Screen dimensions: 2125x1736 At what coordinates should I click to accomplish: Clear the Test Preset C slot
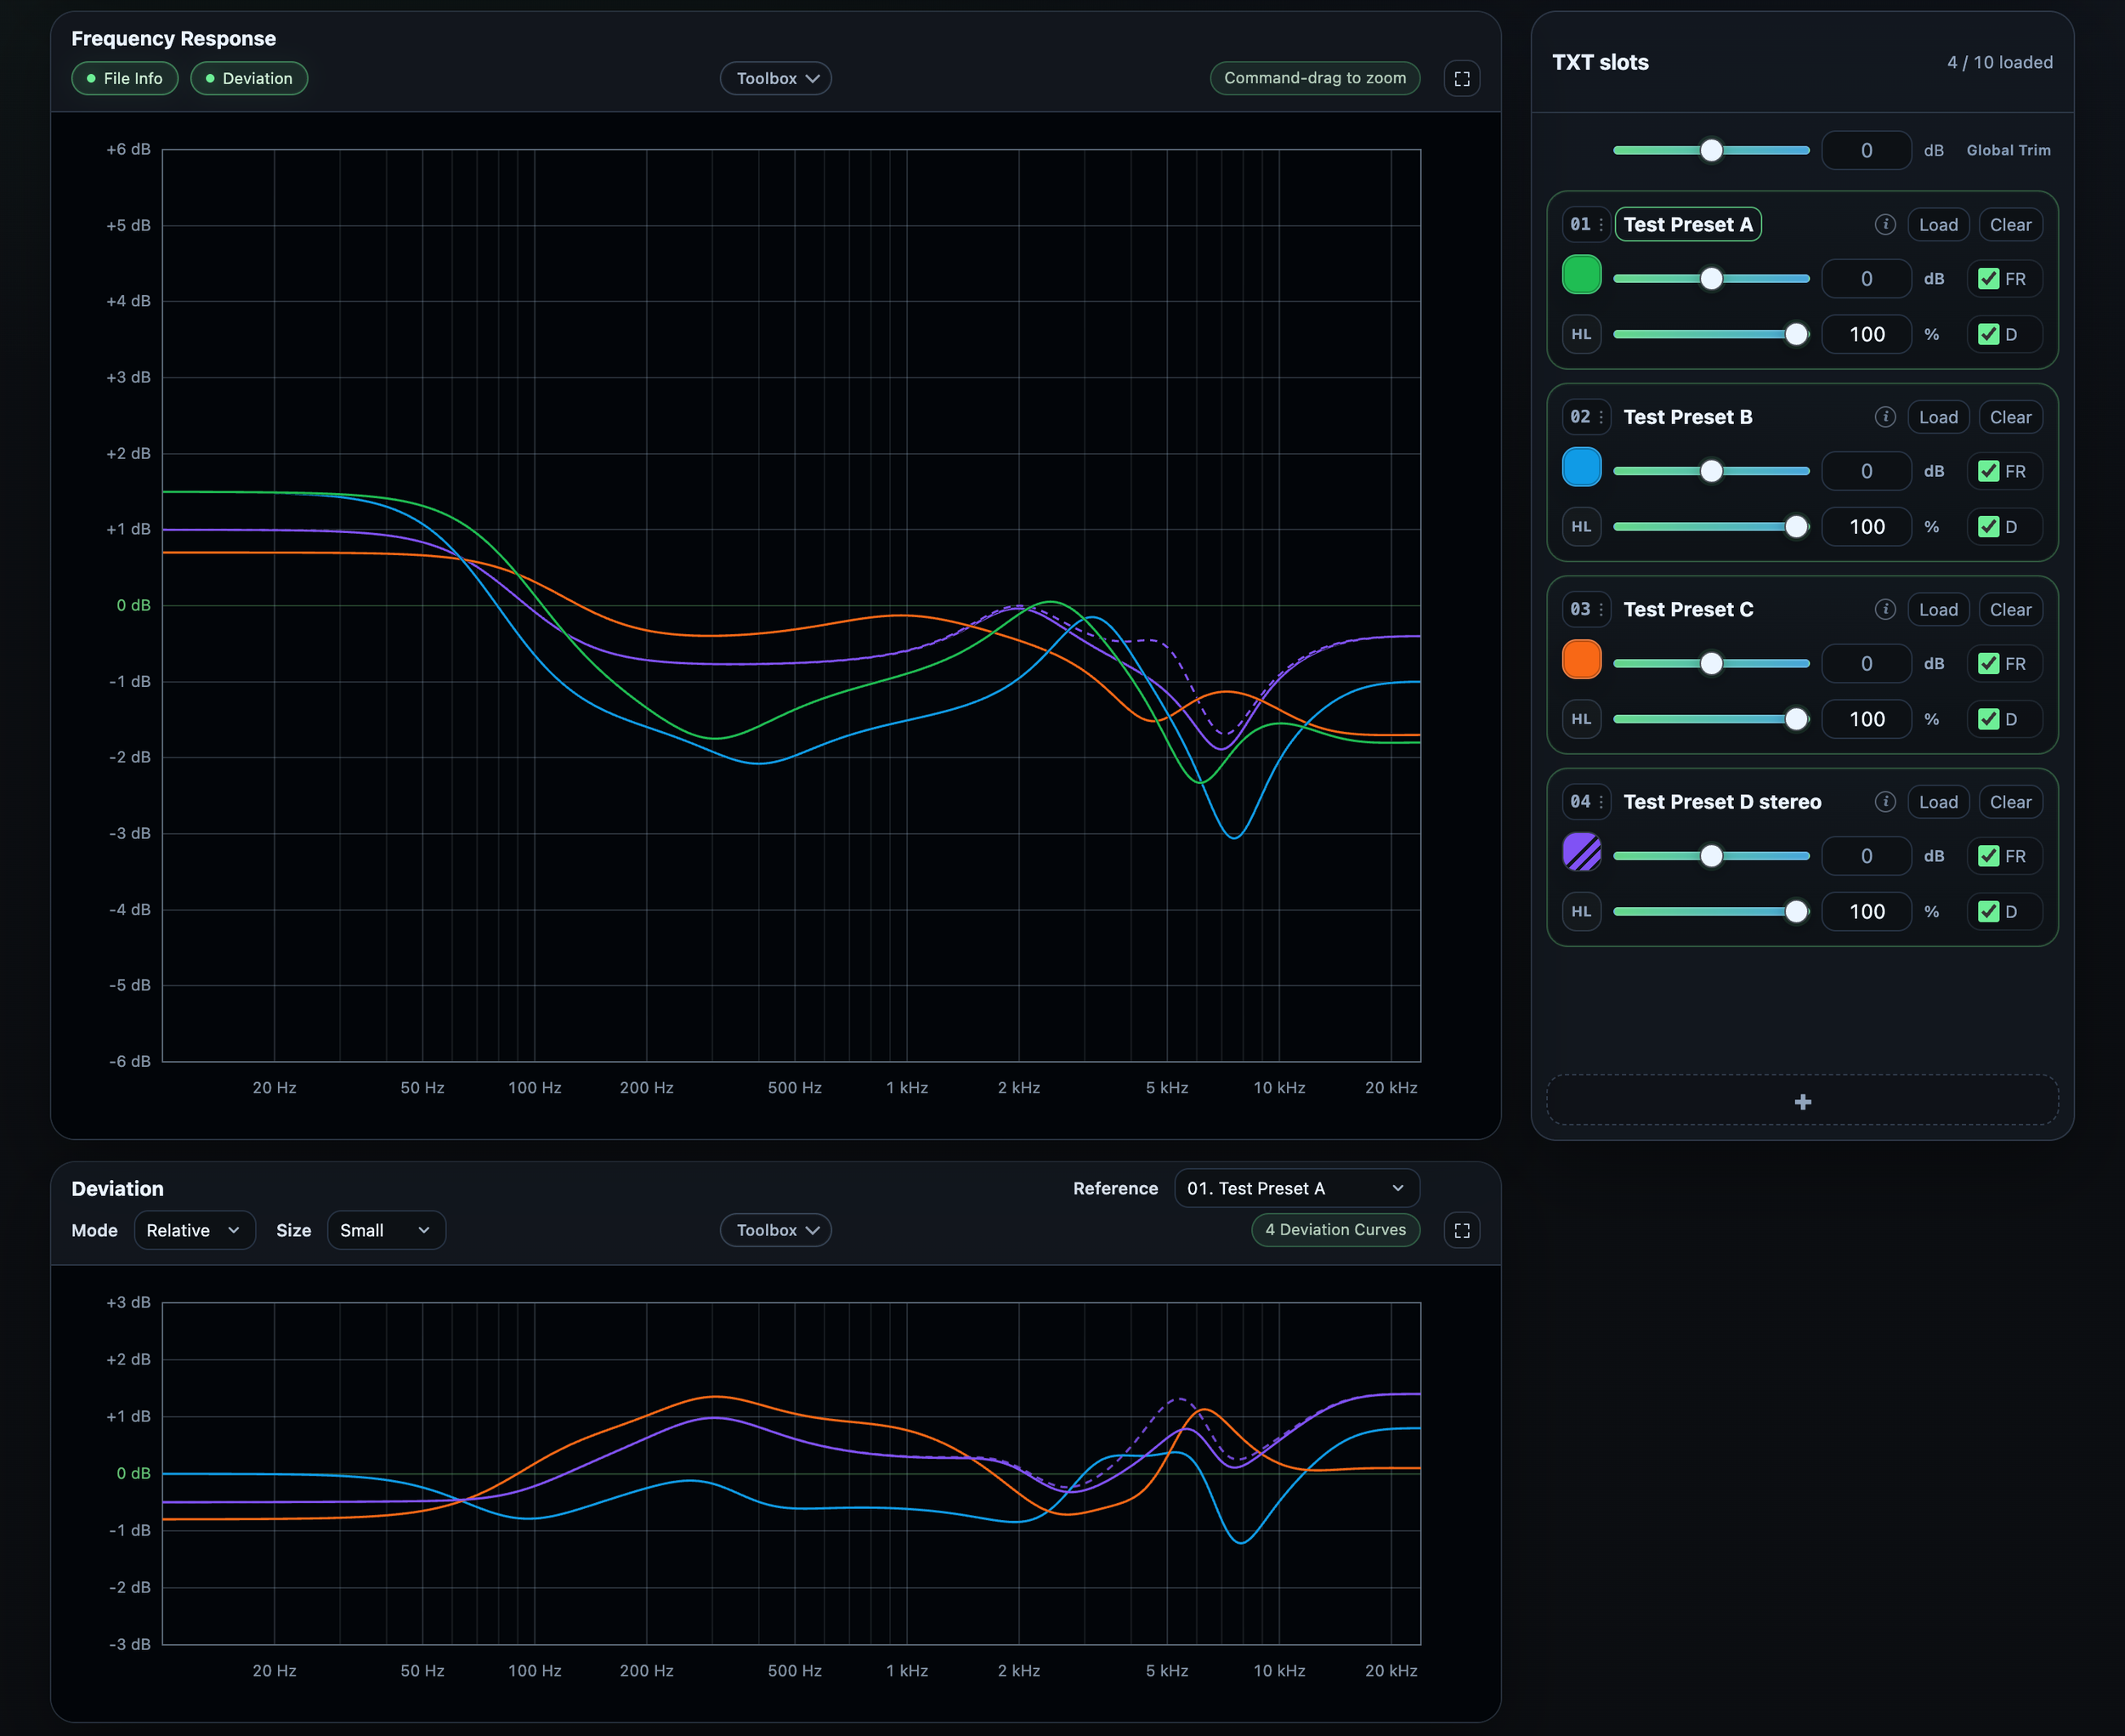(x=2010, y=610)
